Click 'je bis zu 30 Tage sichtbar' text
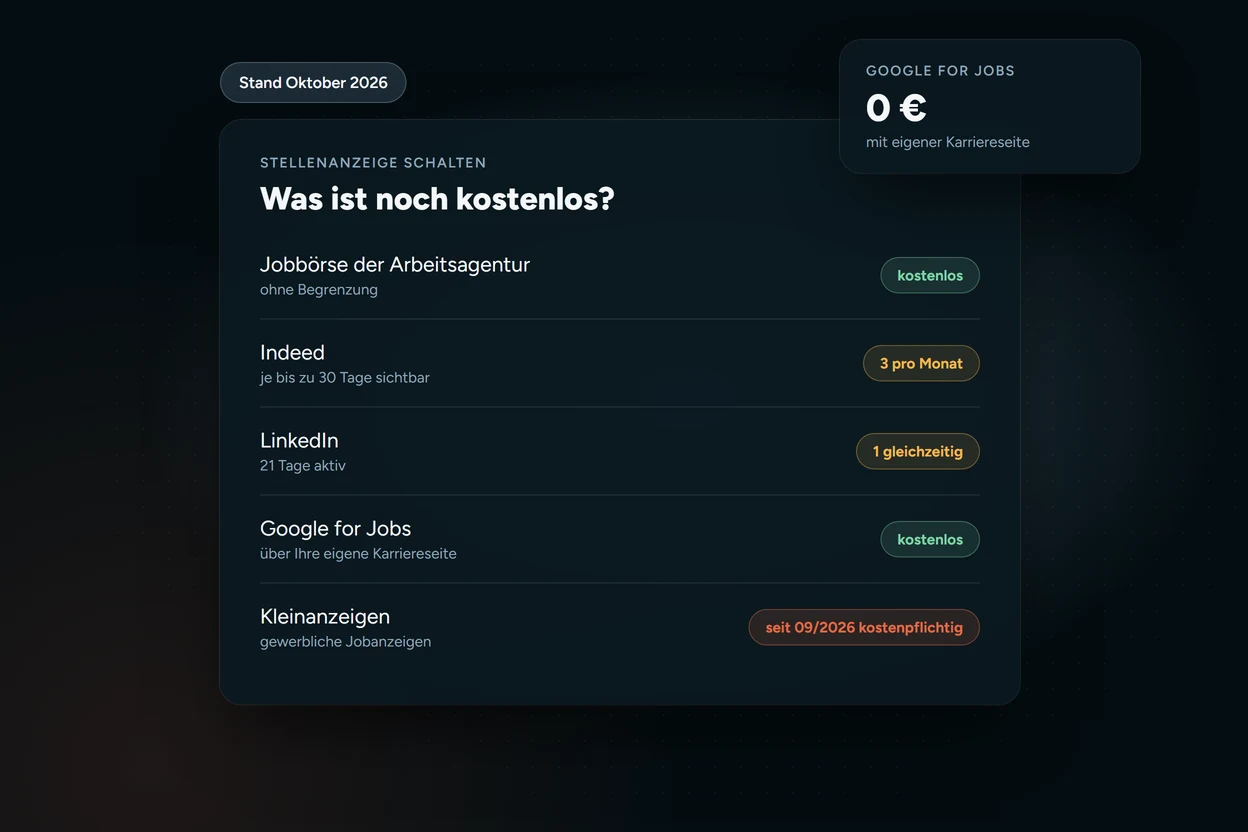 pos(345,378)
